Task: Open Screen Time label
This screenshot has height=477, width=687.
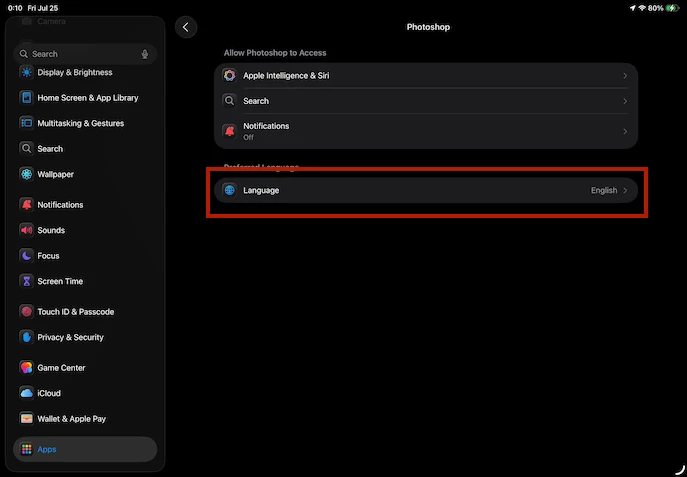Action: pos(60,281)
